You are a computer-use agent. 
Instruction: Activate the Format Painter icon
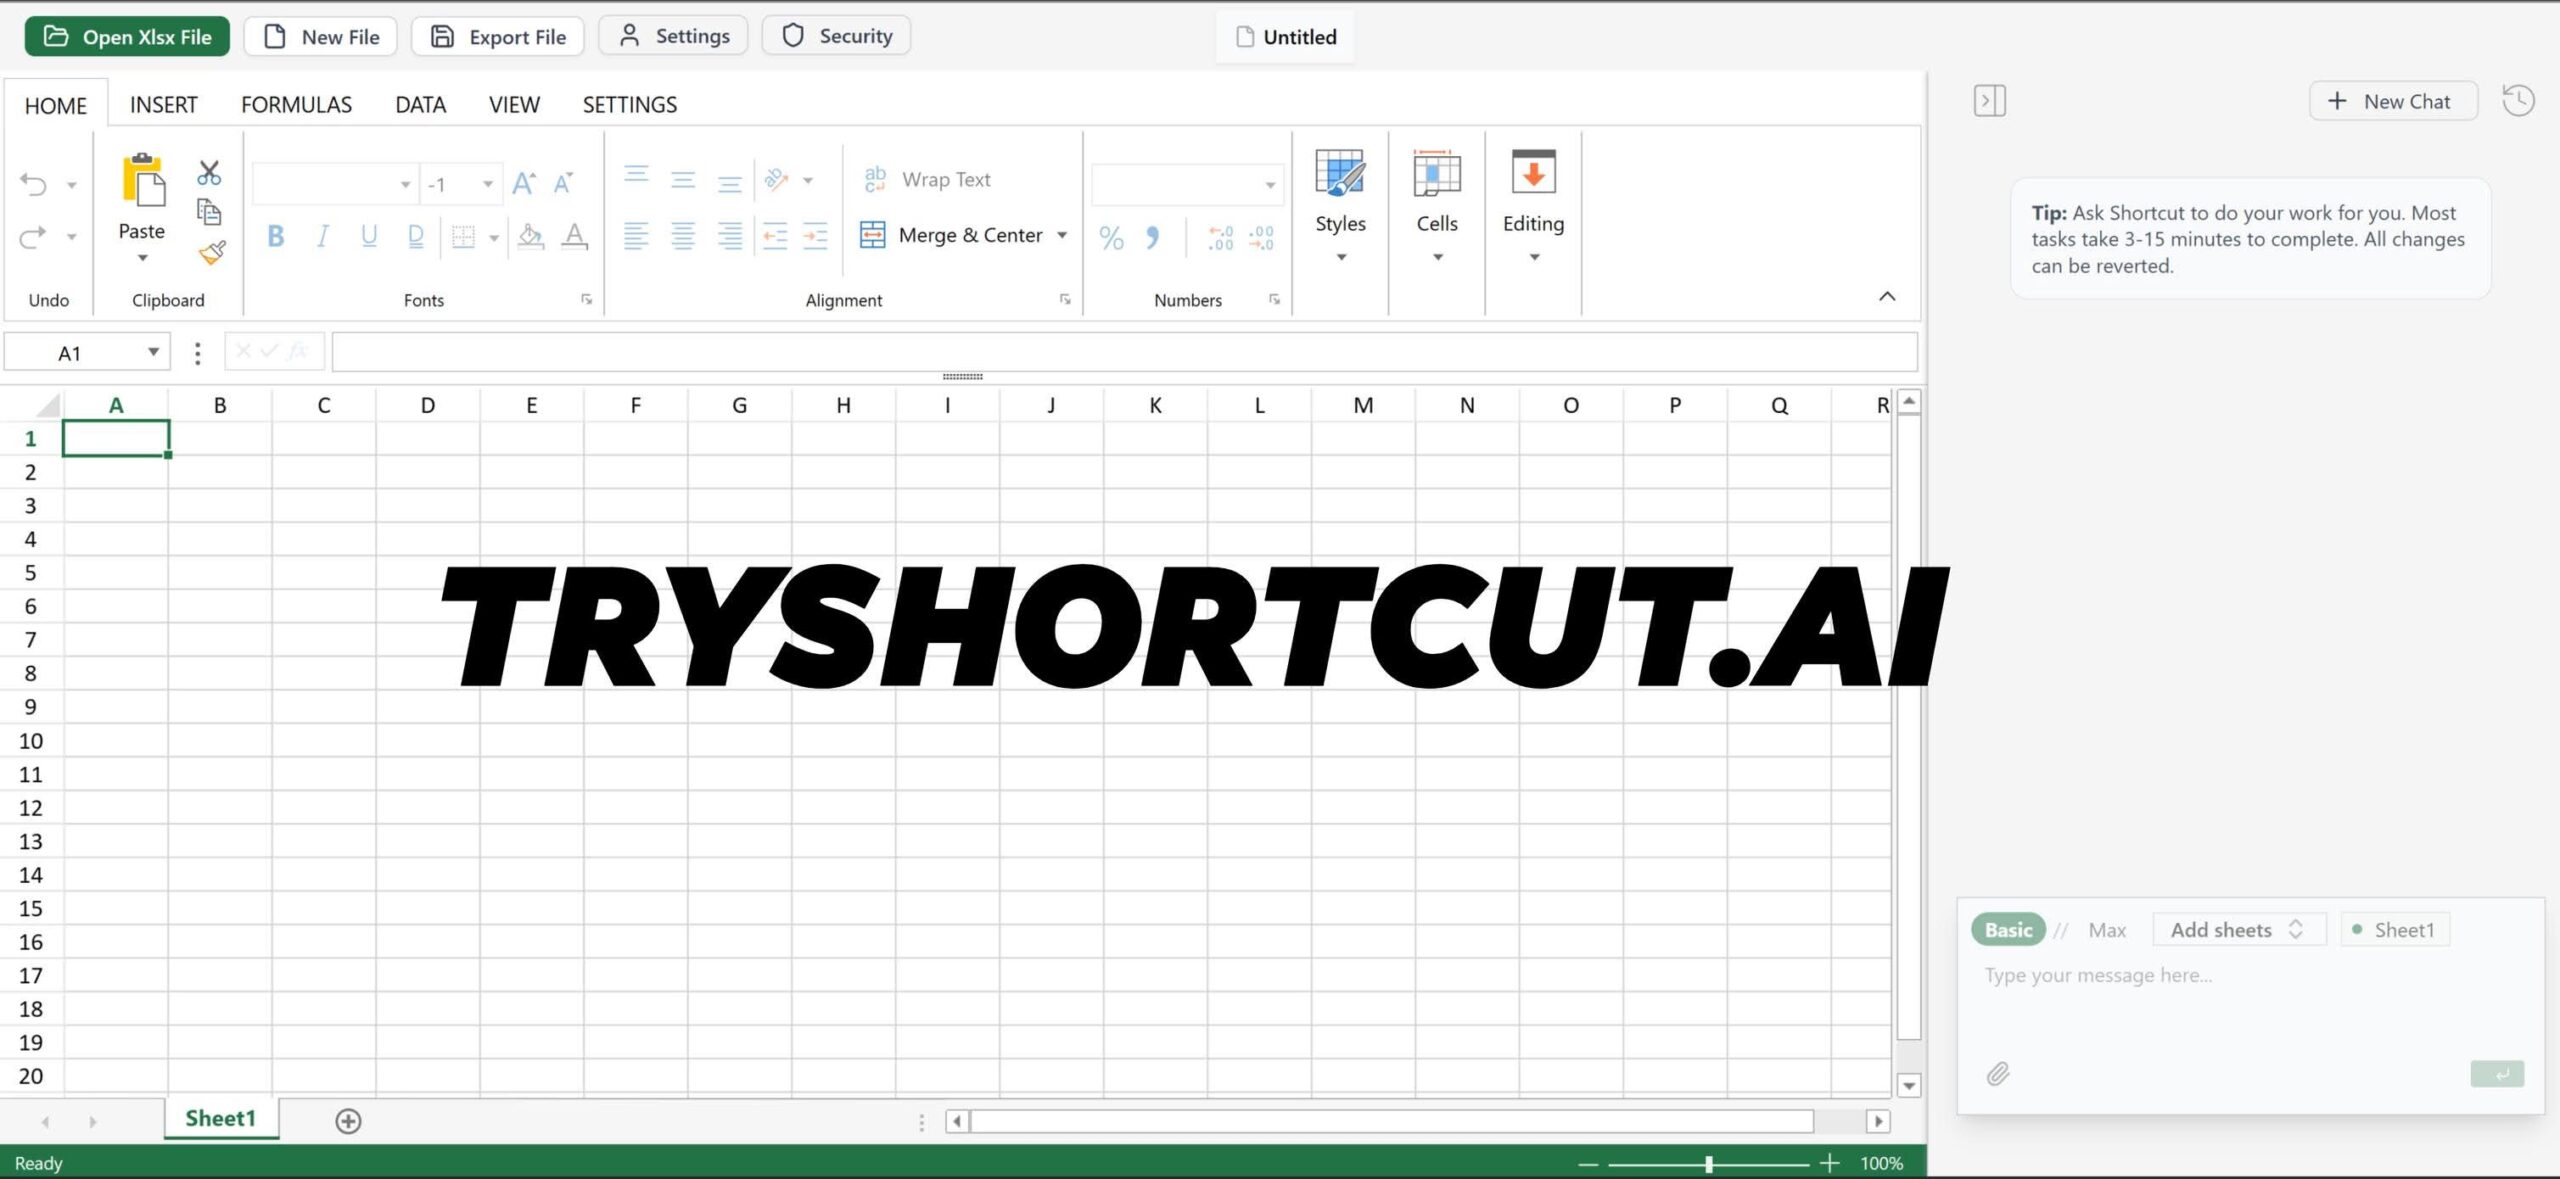click(210, 253)
